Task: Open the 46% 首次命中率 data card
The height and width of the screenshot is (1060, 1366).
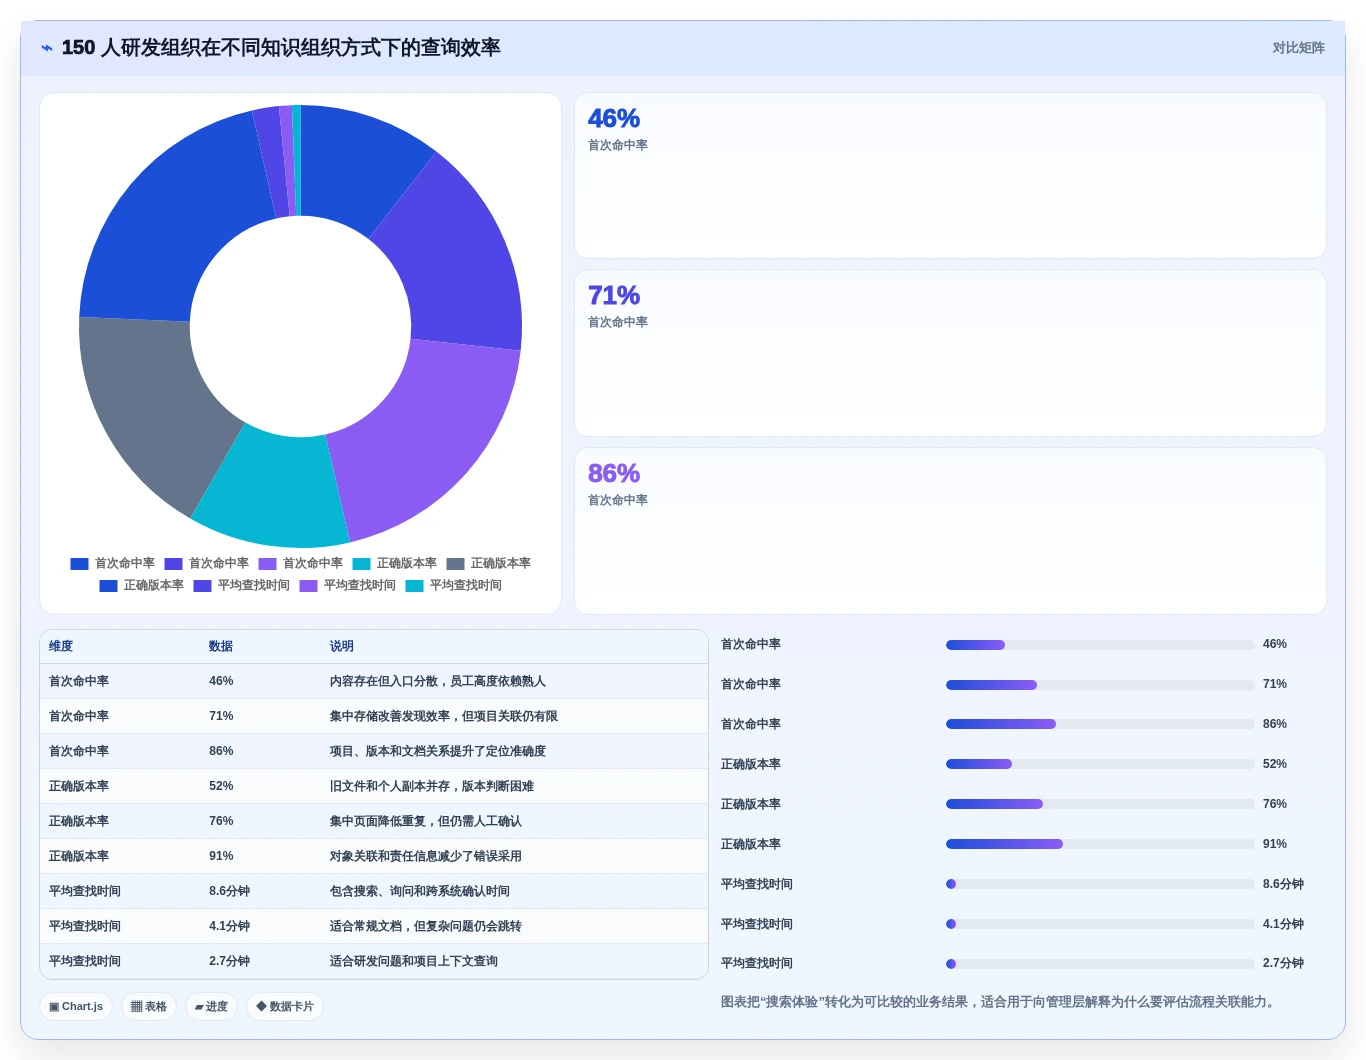Action: [950, 176]
